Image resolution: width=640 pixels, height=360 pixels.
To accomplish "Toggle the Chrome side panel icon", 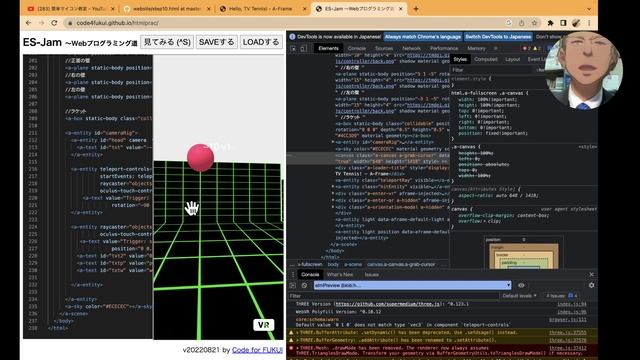I will (x=563, y=23).
